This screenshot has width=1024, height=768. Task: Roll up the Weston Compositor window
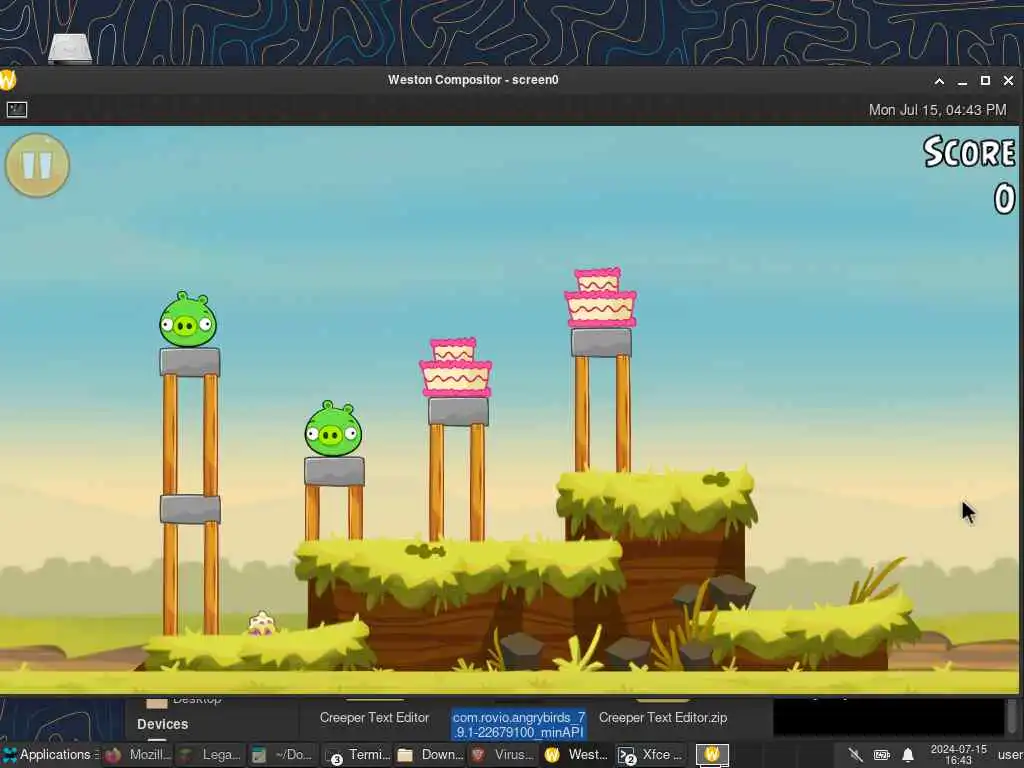click(x=939, y=81)
